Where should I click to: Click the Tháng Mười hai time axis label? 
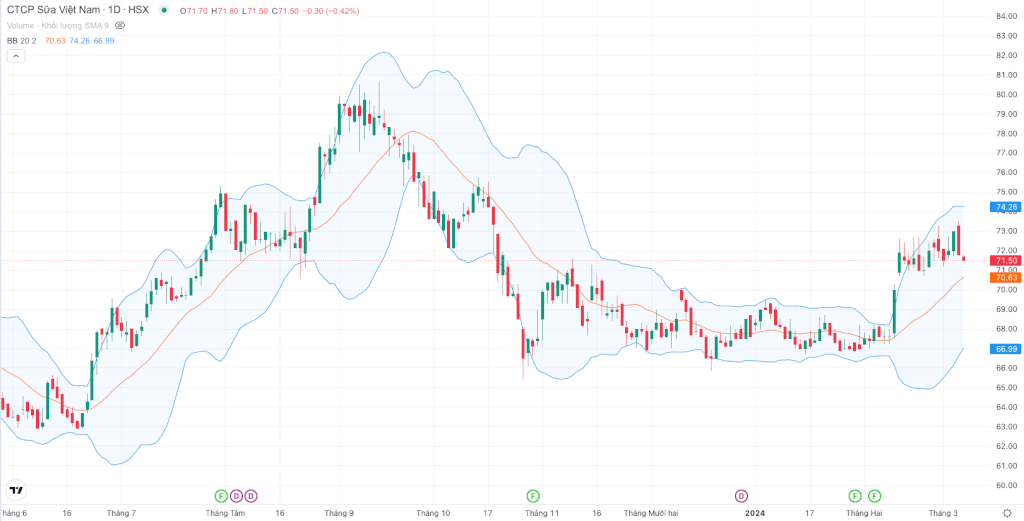[x=651, y=513]
